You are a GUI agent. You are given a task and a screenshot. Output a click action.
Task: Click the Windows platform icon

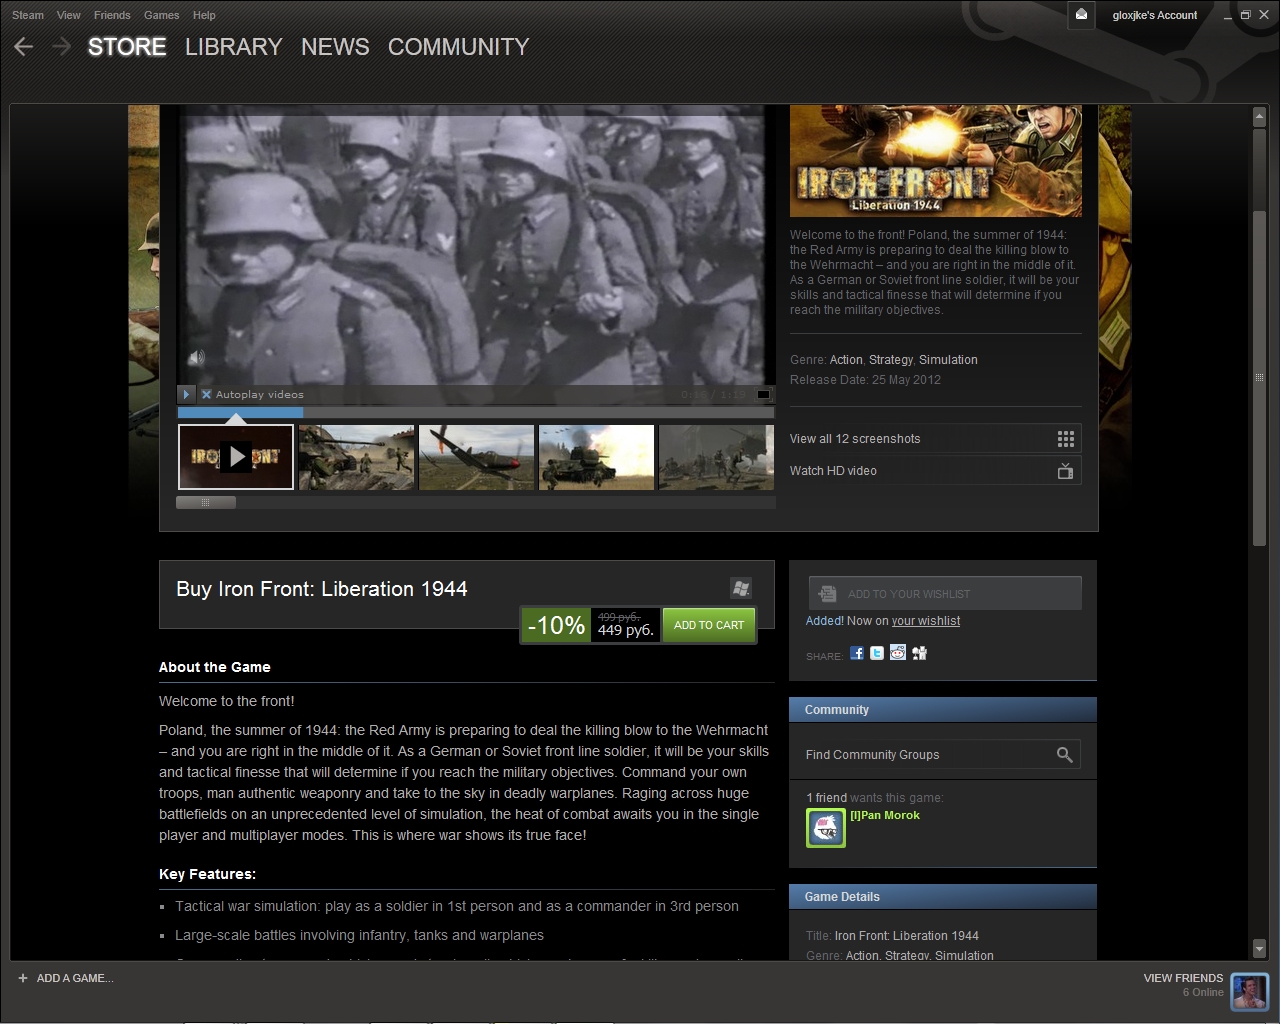[x=741, y=588]
